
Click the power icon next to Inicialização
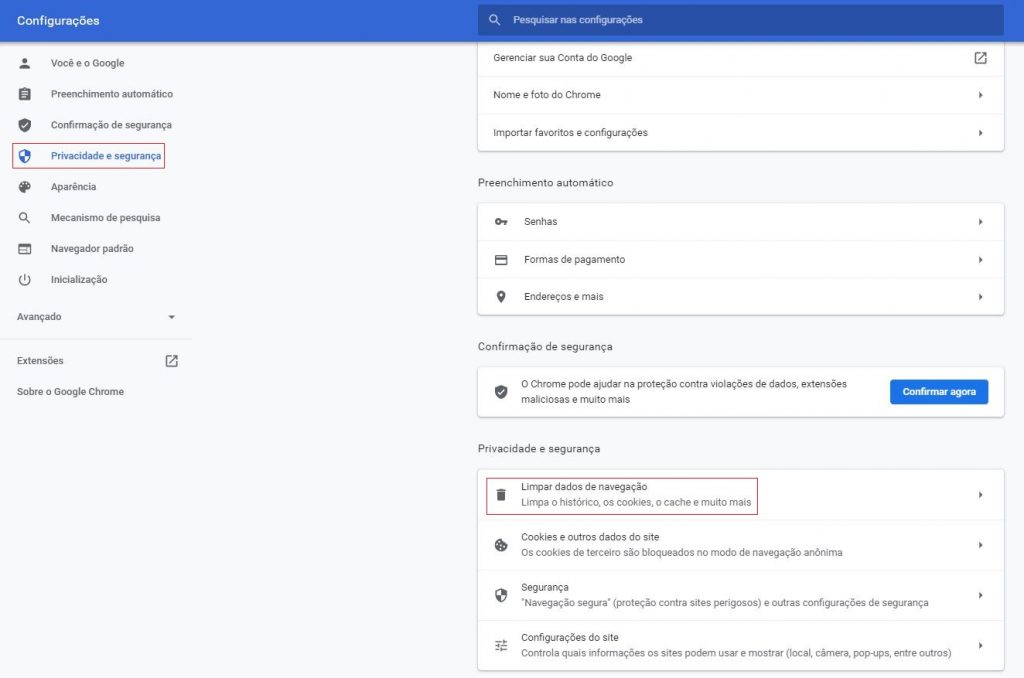coord(24,279)
